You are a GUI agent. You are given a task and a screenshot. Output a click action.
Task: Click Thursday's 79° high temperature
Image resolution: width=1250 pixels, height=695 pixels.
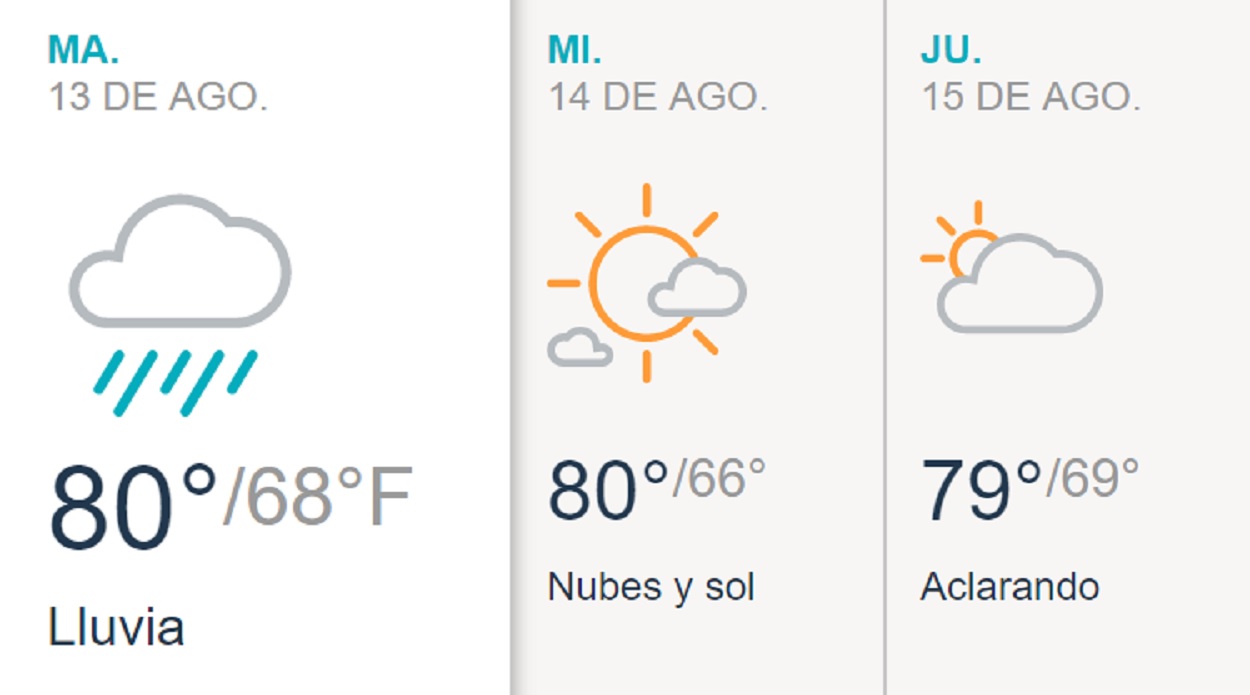point(981,488)
